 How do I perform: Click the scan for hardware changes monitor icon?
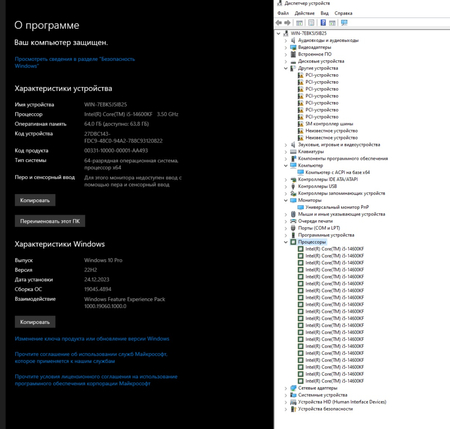[x=344, y=23]
